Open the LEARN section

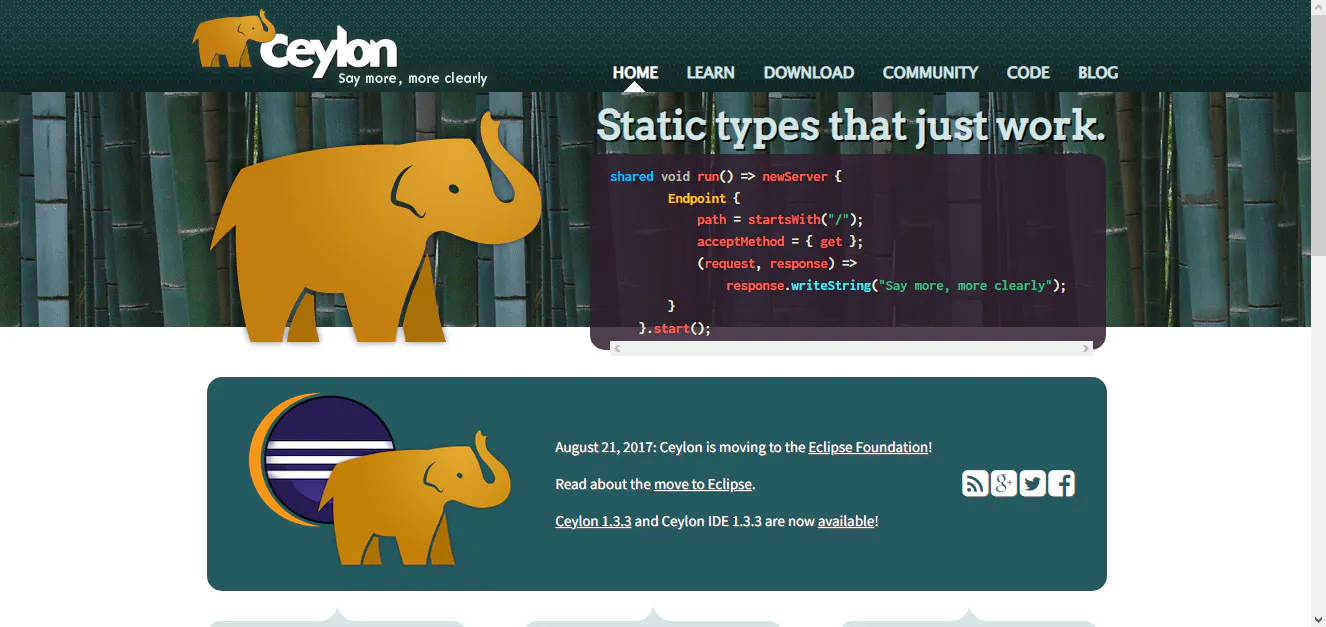[x=710, y=72]
